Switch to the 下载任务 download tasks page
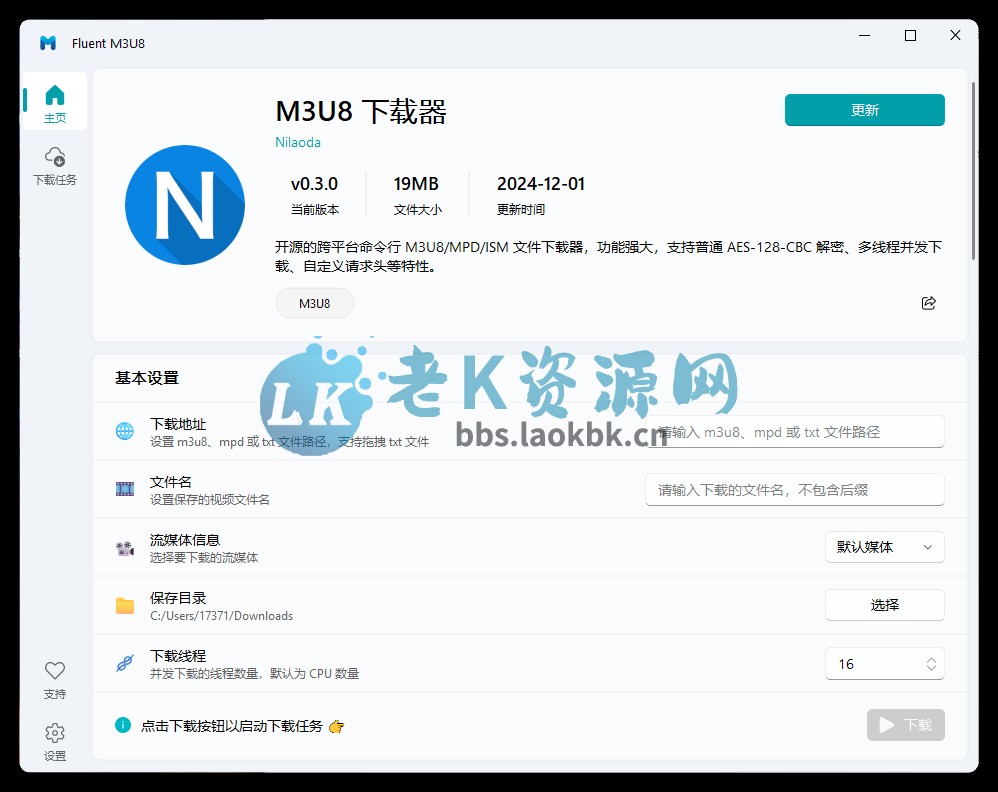 tap(55, 166)
